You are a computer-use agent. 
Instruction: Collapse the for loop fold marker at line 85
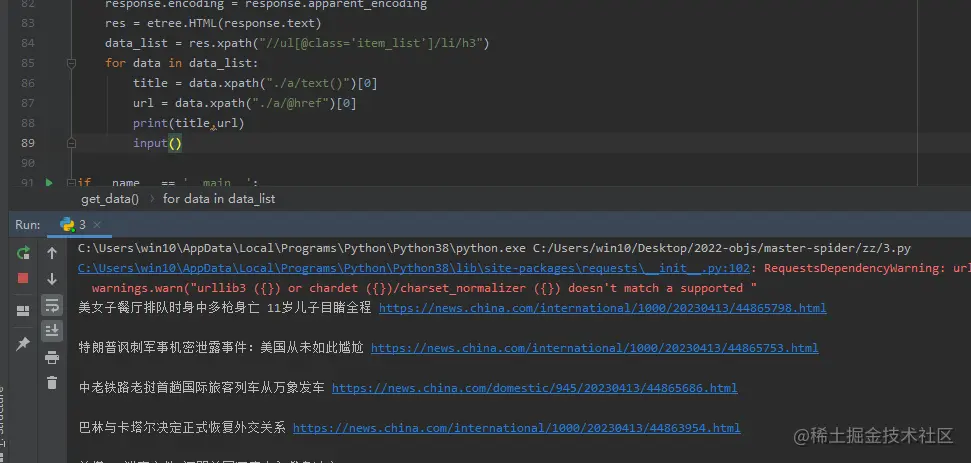tap(71, 63)
